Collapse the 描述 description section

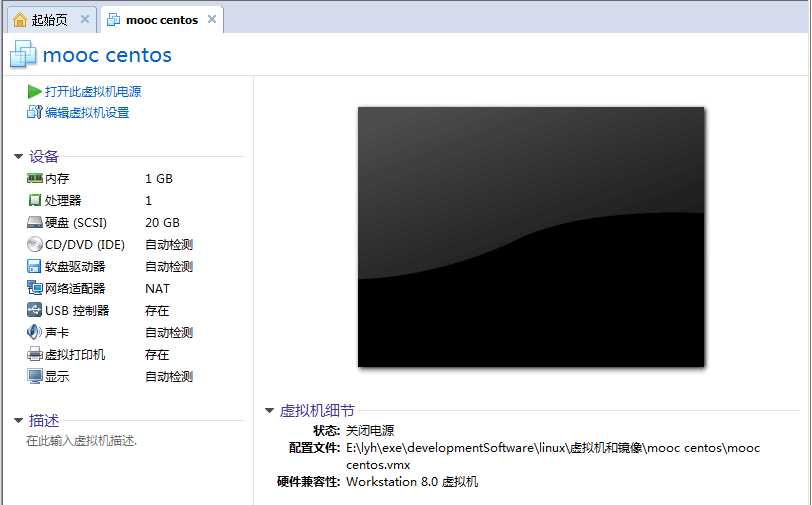(19, 420)
